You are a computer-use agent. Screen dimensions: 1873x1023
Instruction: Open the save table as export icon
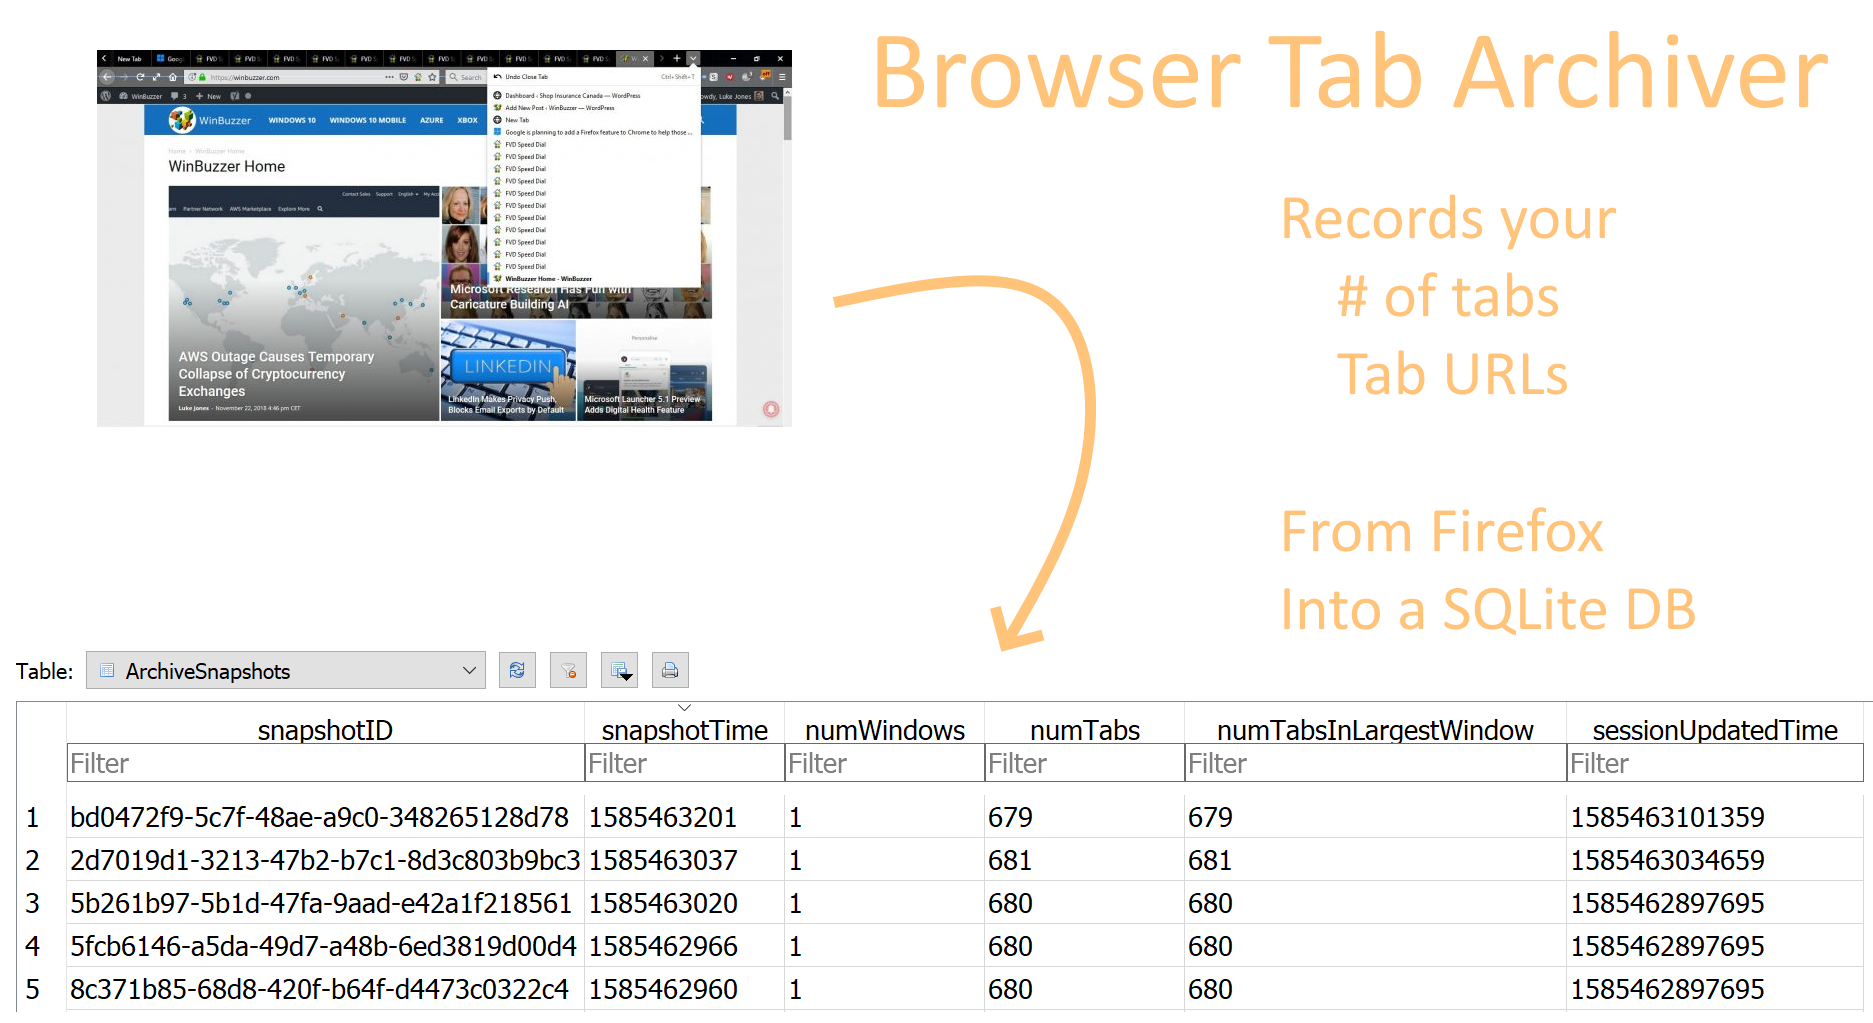click(x=620, y=670)
